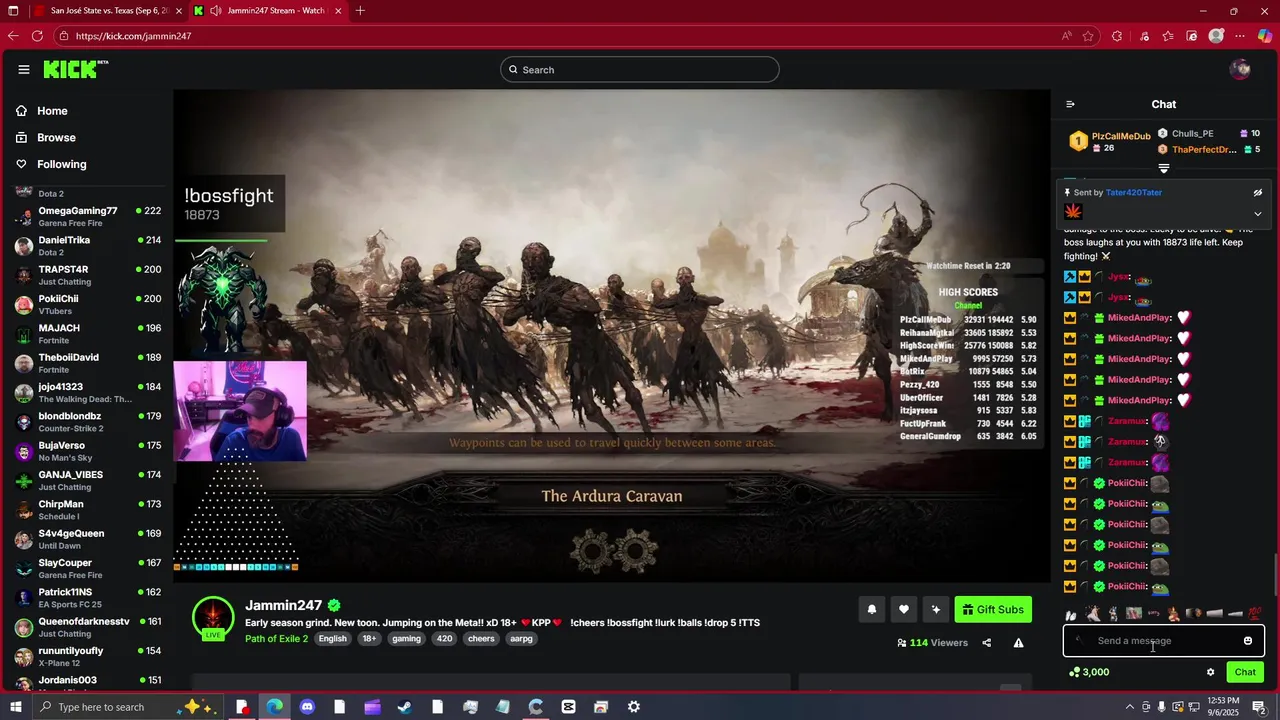Open Steam from taskbar

(405, 707)
